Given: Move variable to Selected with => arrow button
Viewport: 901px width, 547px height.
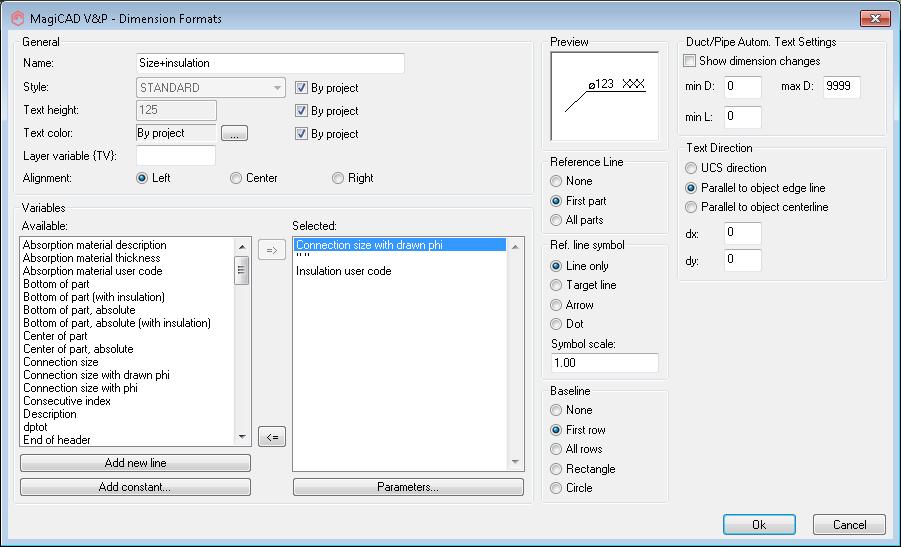Looking at the screenshot, I should 272,250.
